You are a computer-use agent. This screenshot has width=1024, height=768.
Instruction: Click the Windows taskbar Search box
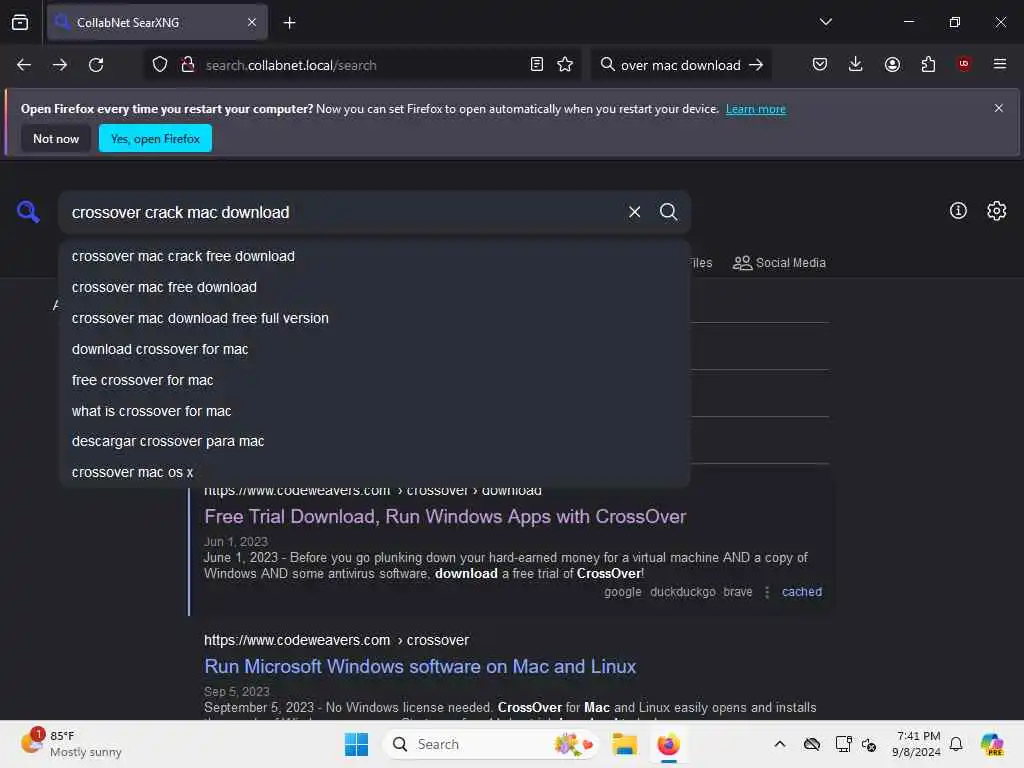click(x=491, y=744)
